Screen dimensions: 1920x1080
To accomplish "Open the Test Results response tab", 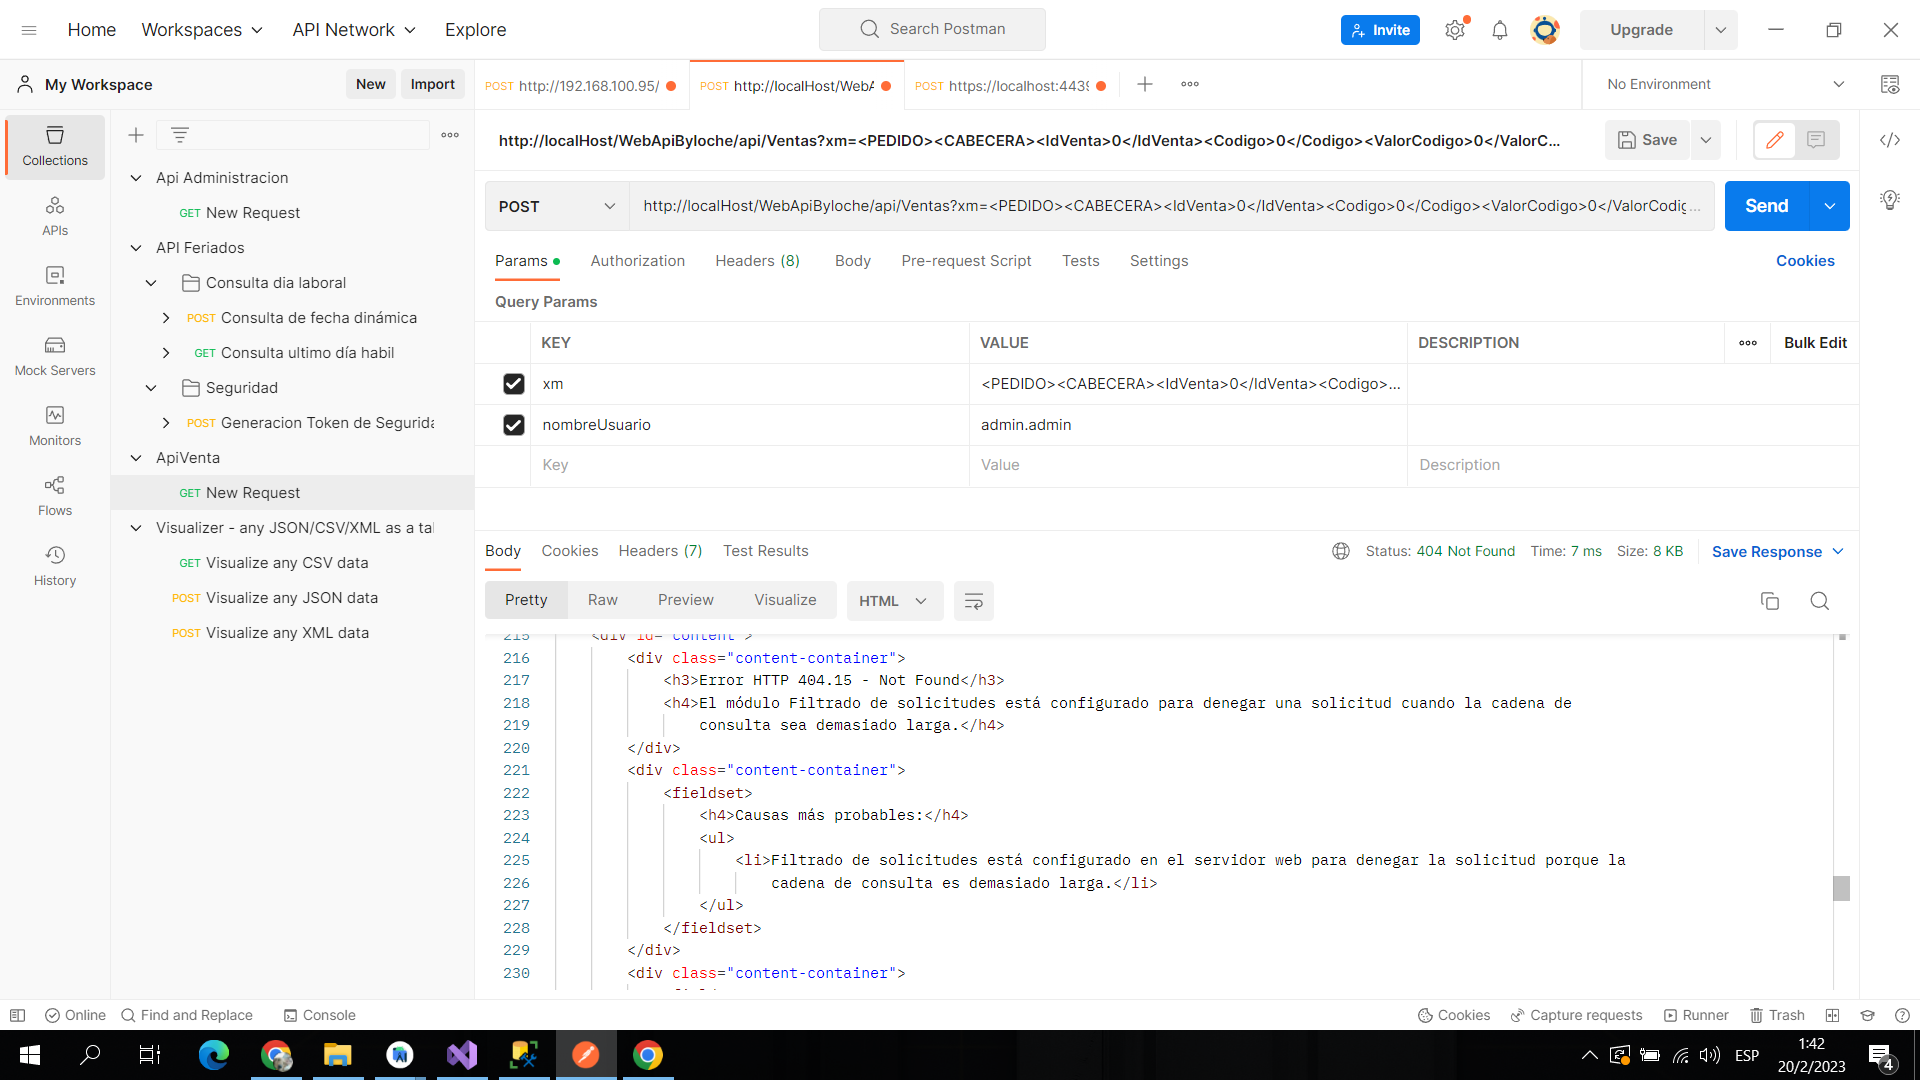I will [x=766, y=551].
